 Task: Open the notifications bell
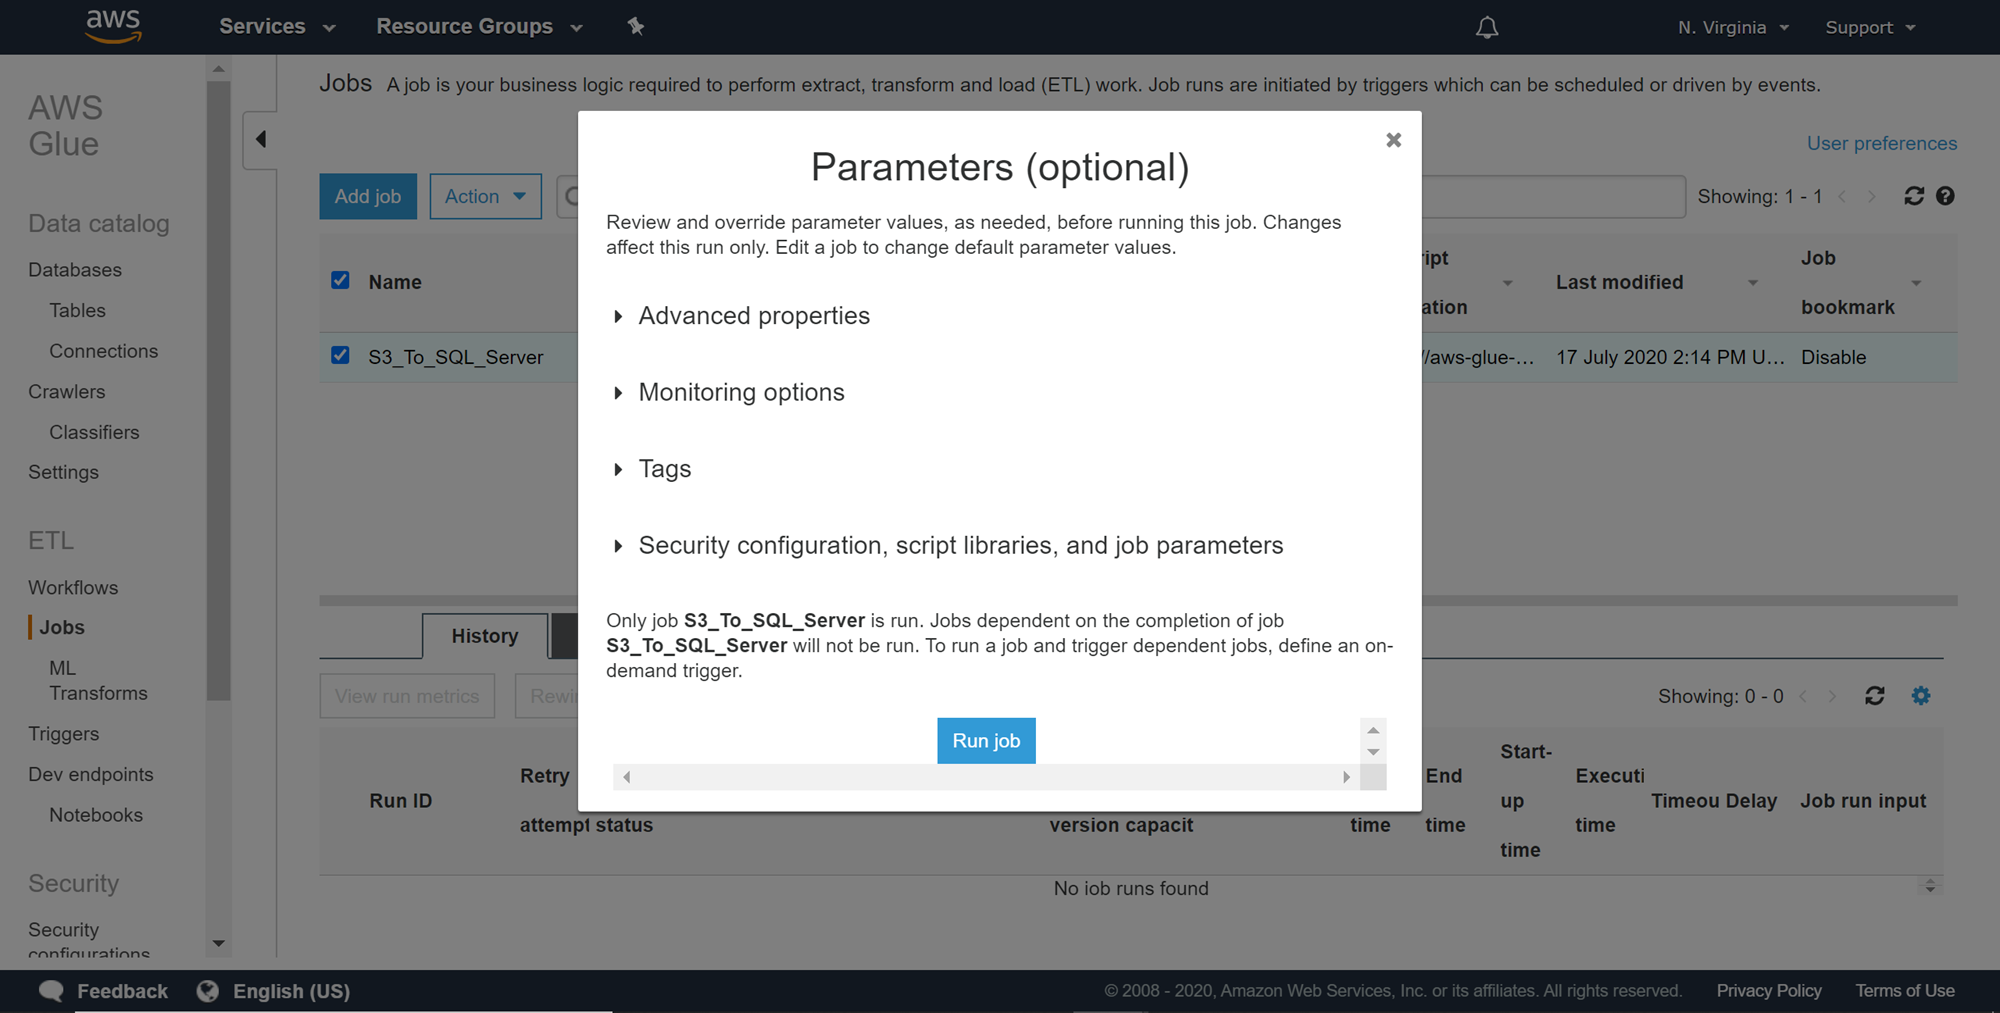(x=1487, y=28)
